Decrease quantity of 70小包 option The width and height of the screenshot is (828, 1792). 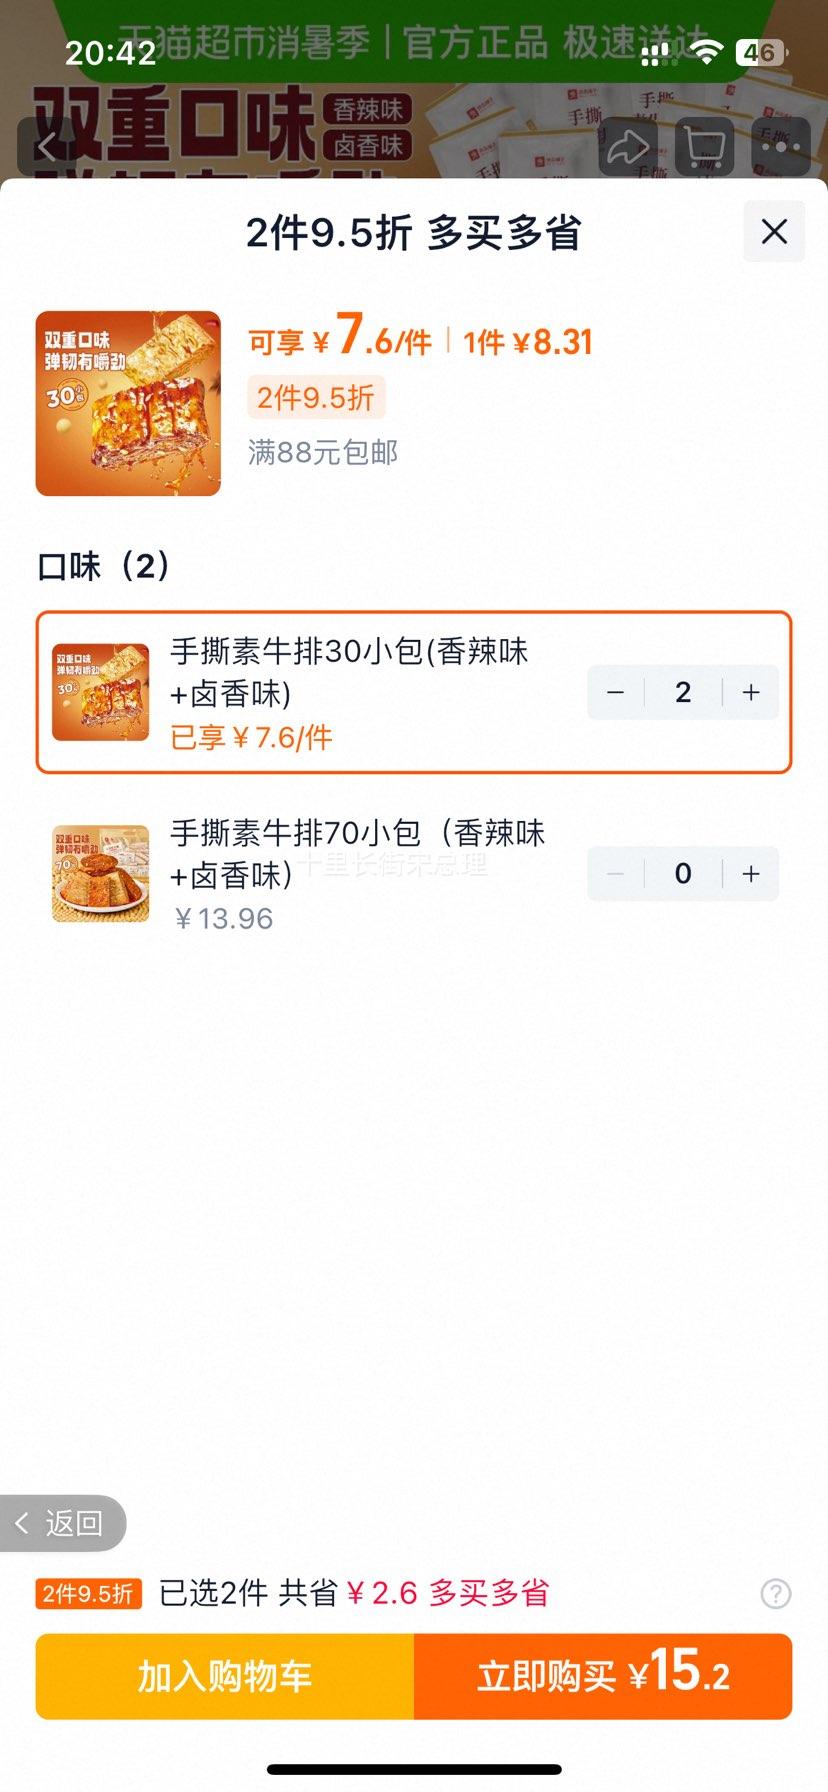click(x=616, y=874)
